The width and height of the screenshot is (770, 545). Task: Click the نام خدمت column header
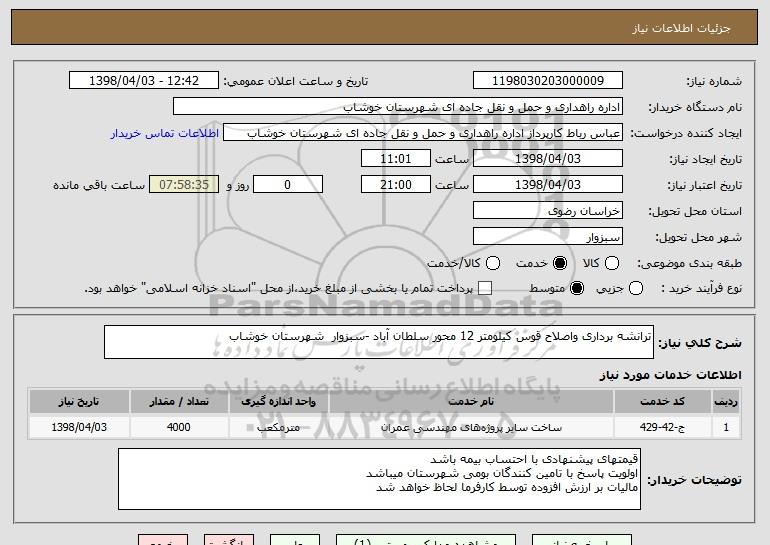[471, 402]
